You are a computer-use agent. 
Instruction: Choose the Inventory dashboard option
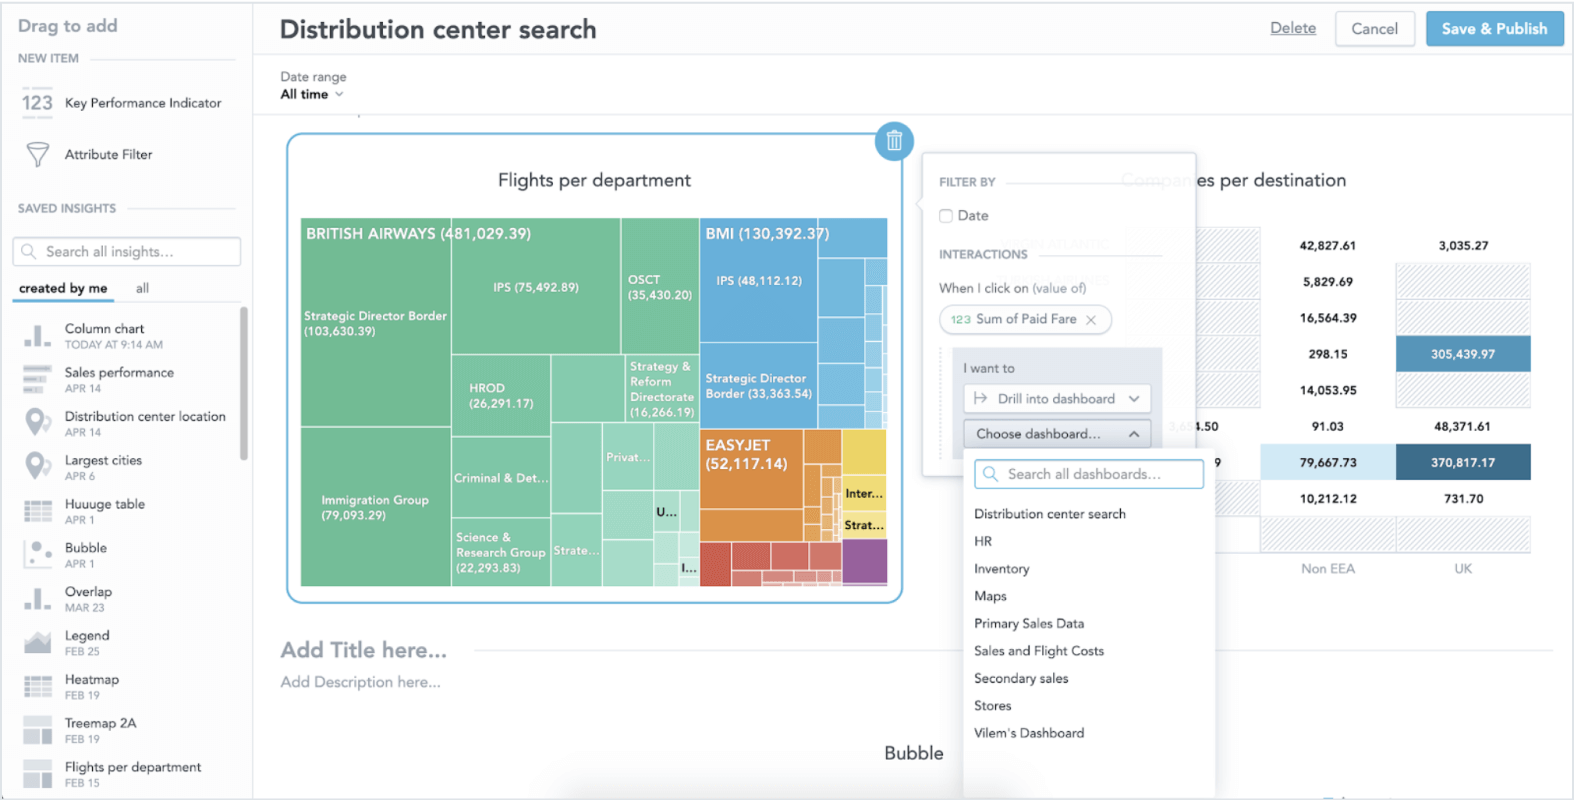[1001, 569]
